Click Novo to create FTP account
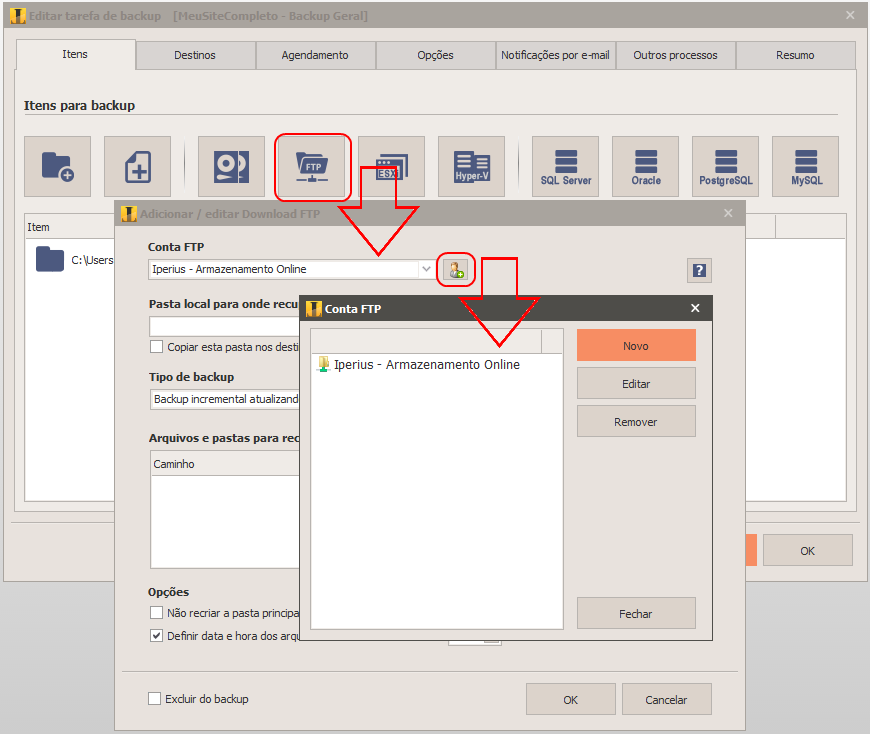Image resolution: width=870 pixels, height=734 pixels. (x=636, y=346)
